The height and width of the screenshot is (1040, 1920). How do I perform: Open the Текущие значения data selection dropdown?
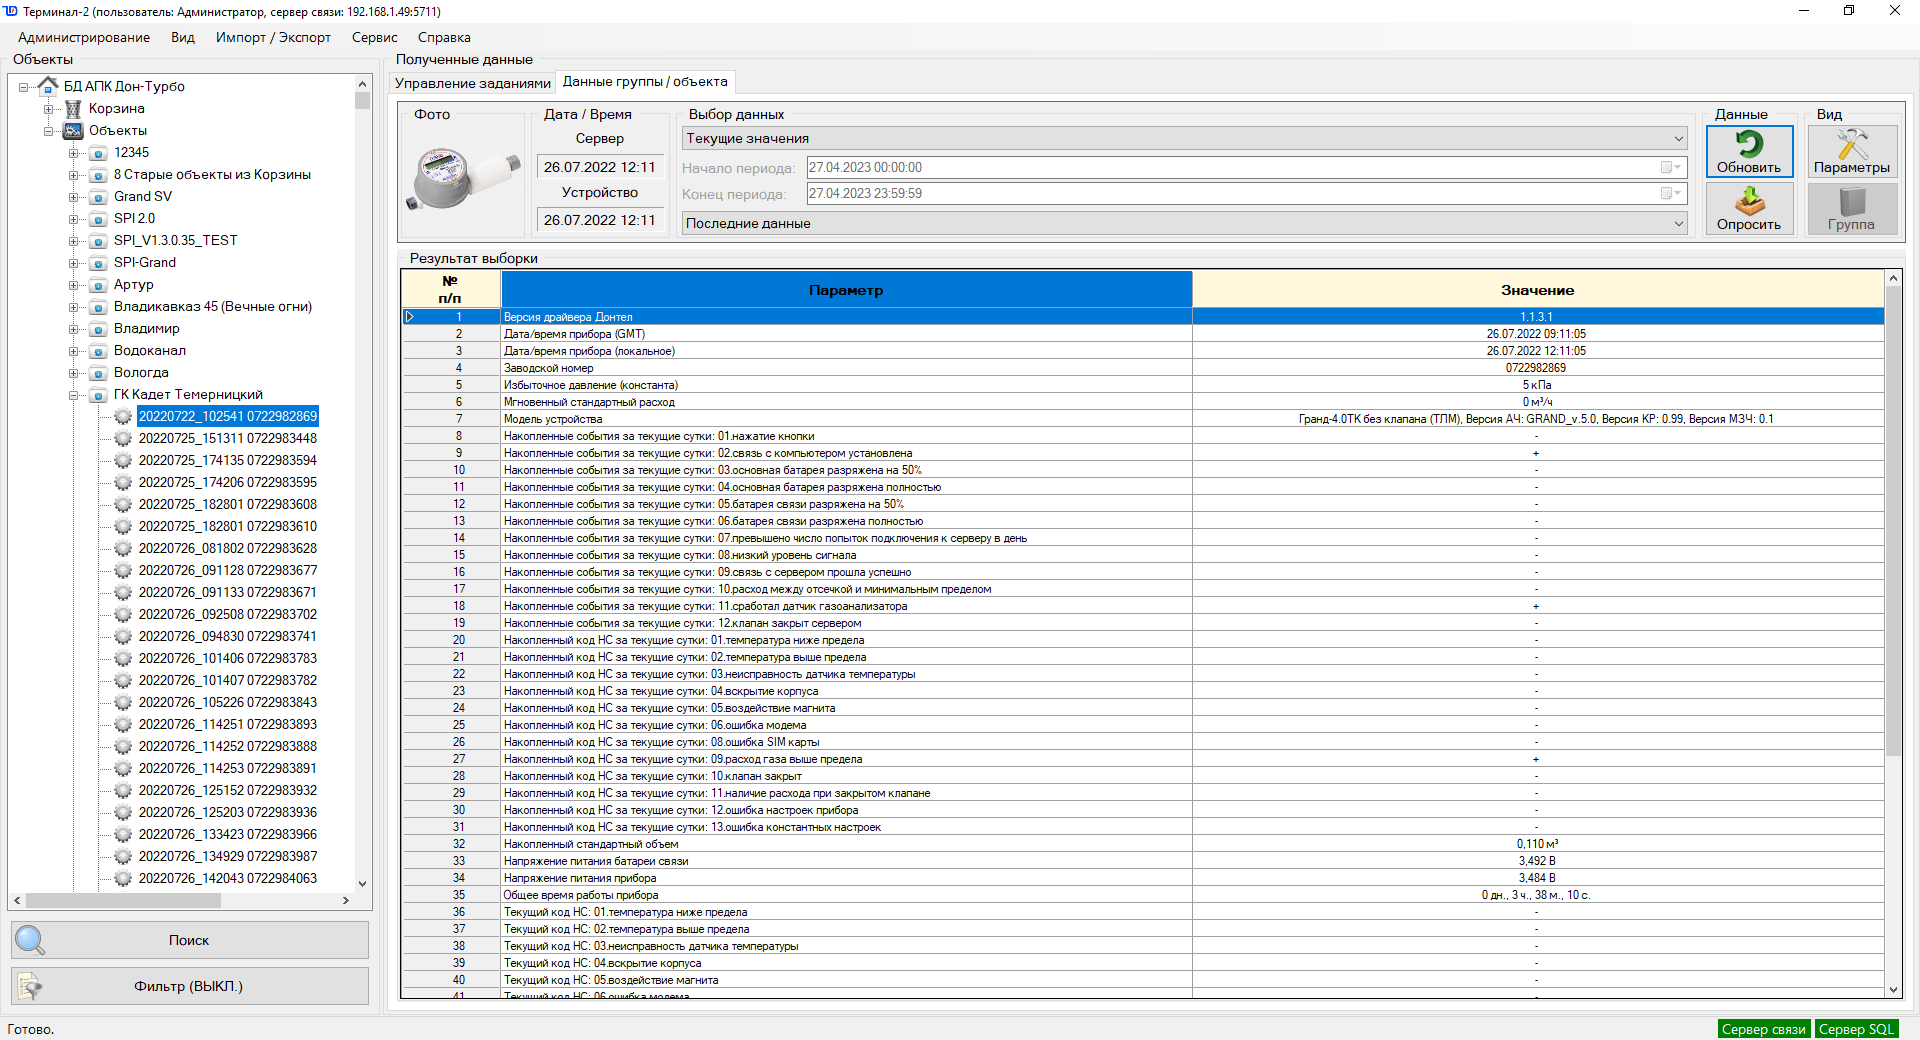click(x=1678, y=139)
